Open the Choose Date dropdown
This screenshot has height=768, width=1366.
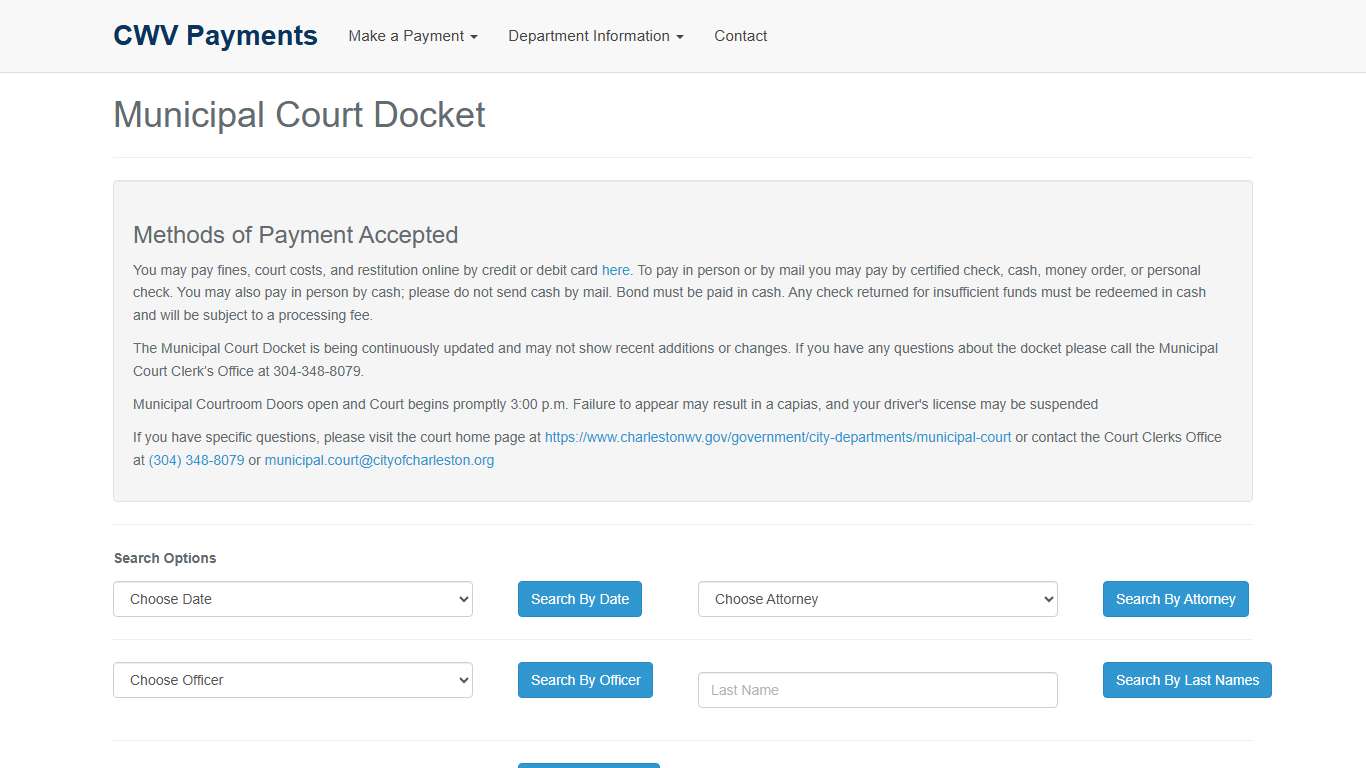(292, 599)
